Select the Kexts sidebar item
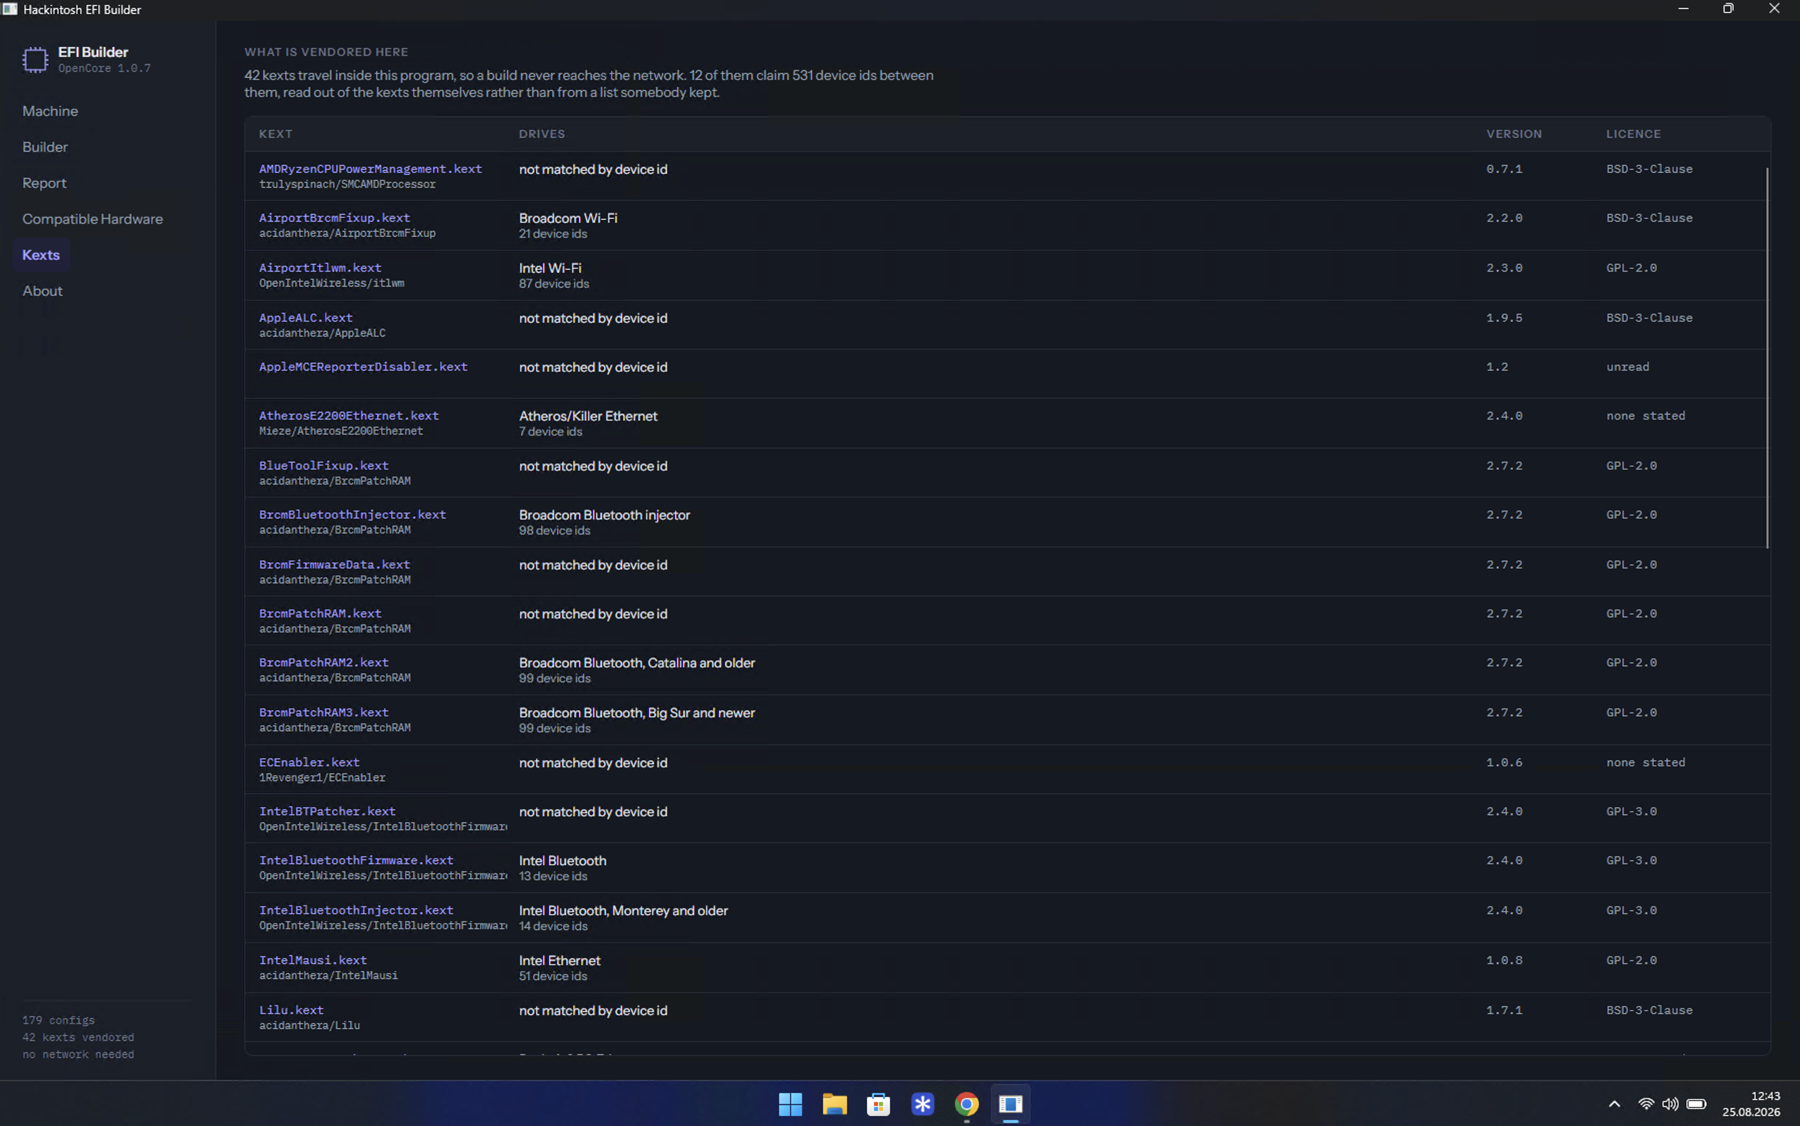 pyautogui.click(x=41, y=255)
